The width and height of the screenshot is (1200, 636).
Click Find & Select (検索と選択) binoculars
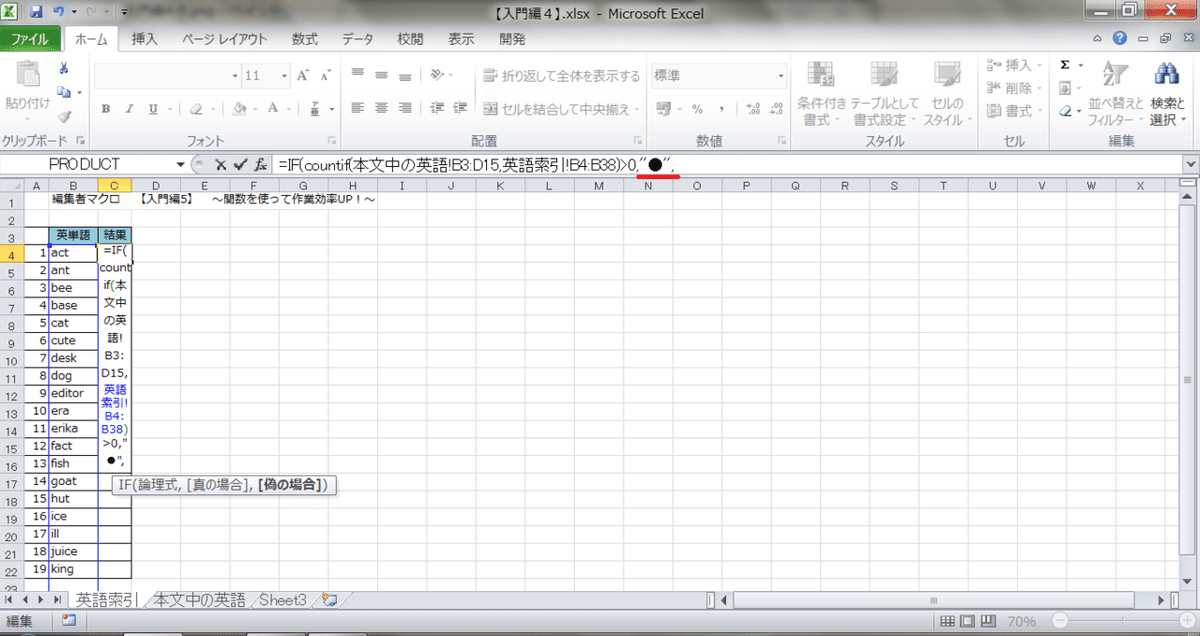point(1166,93)
